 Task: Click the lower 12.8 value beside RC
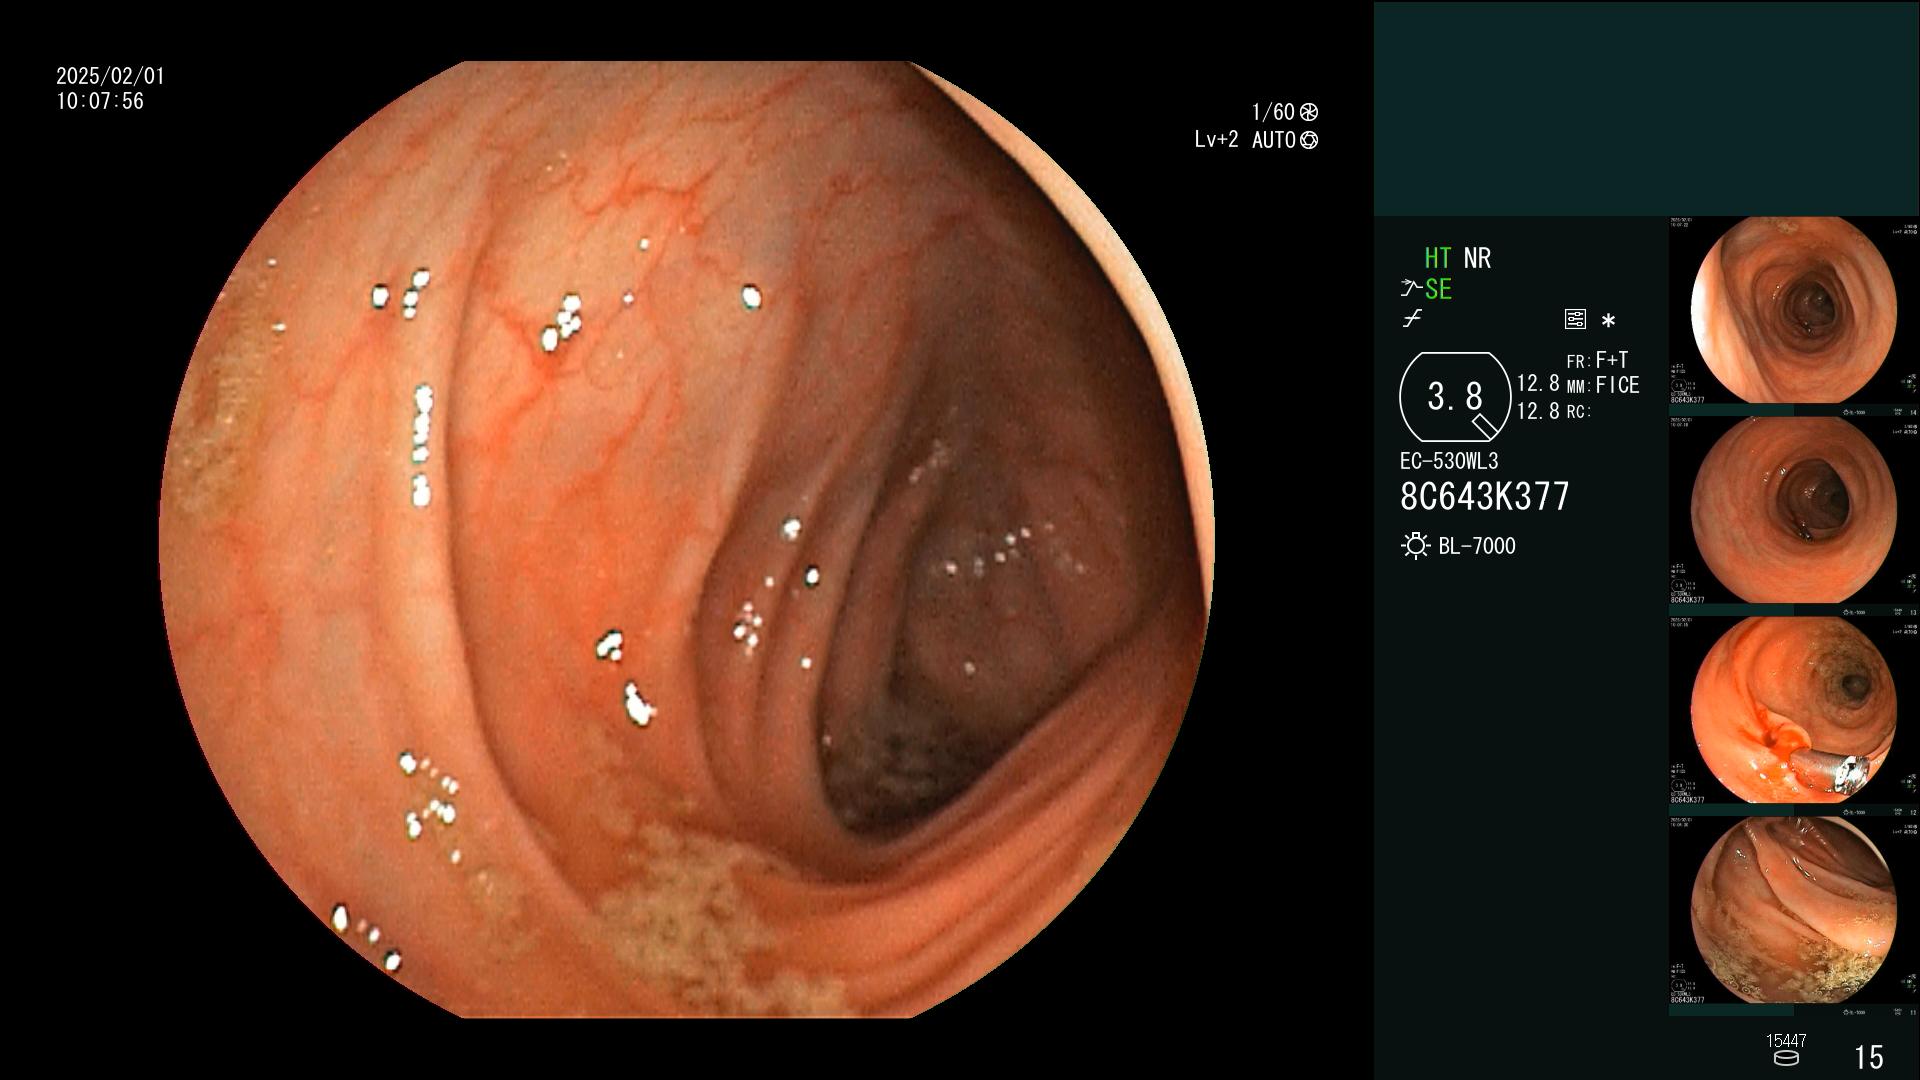click(x=1538, y=411)
